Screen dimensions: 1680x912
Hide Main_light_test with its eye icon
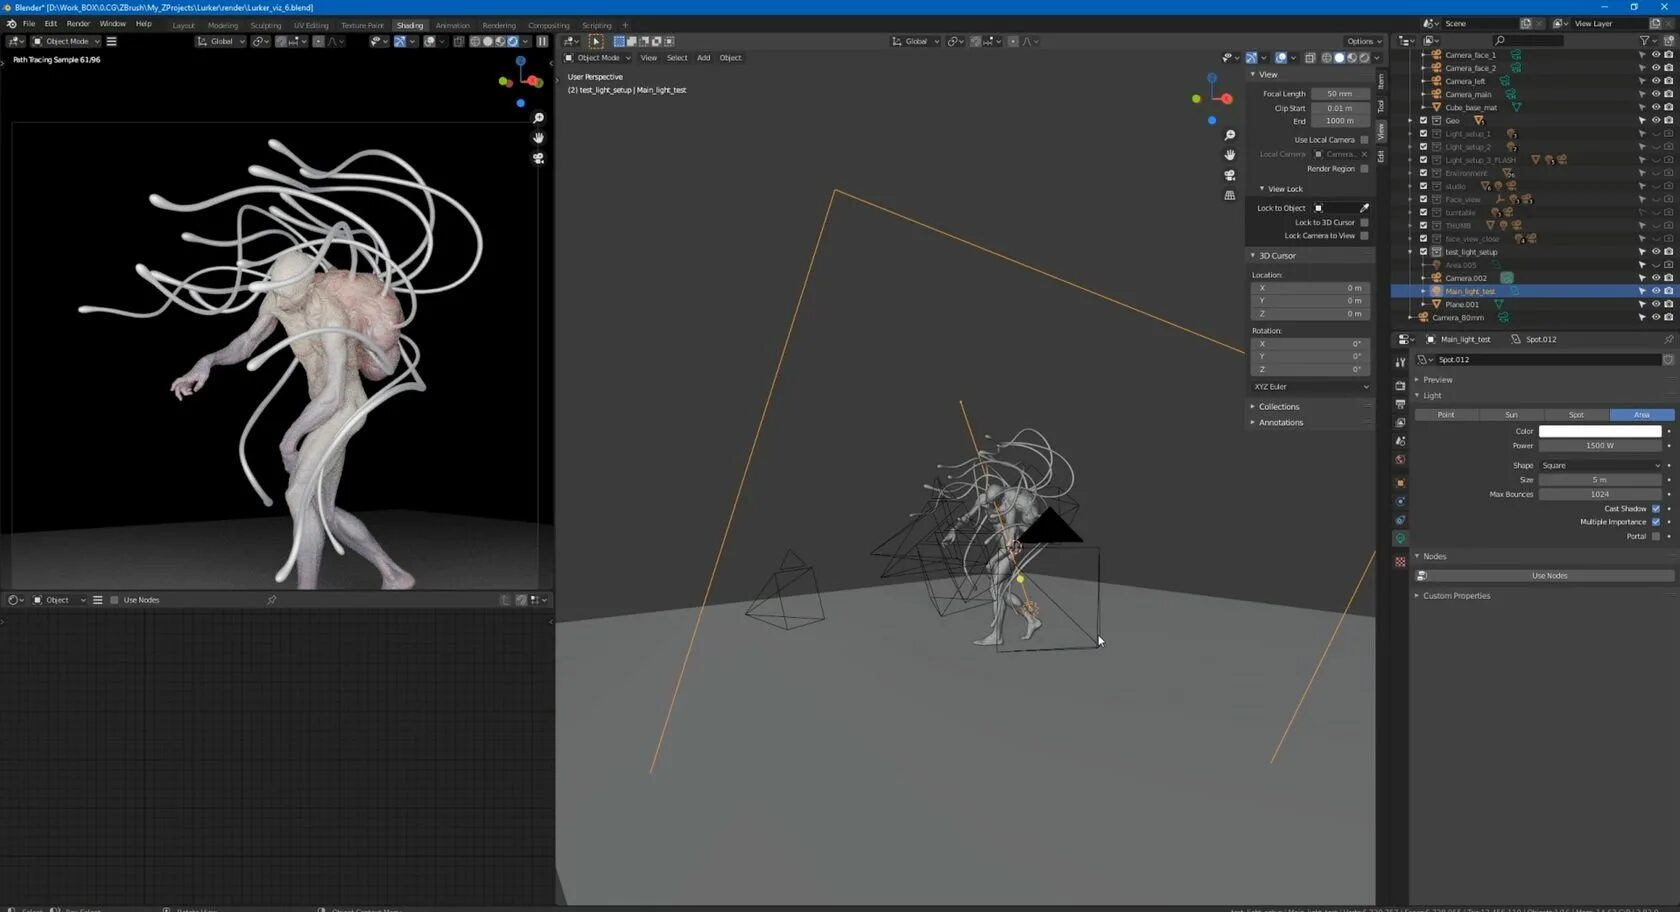1655,291
